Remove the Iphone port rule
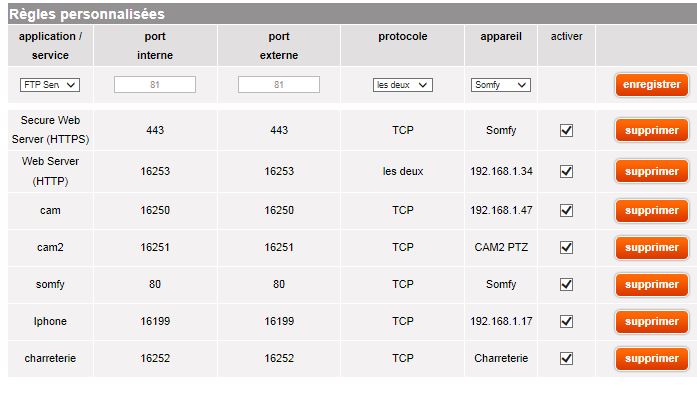Image resolution: width=697 pixels, height=402 pixels. tap(652, 321)
